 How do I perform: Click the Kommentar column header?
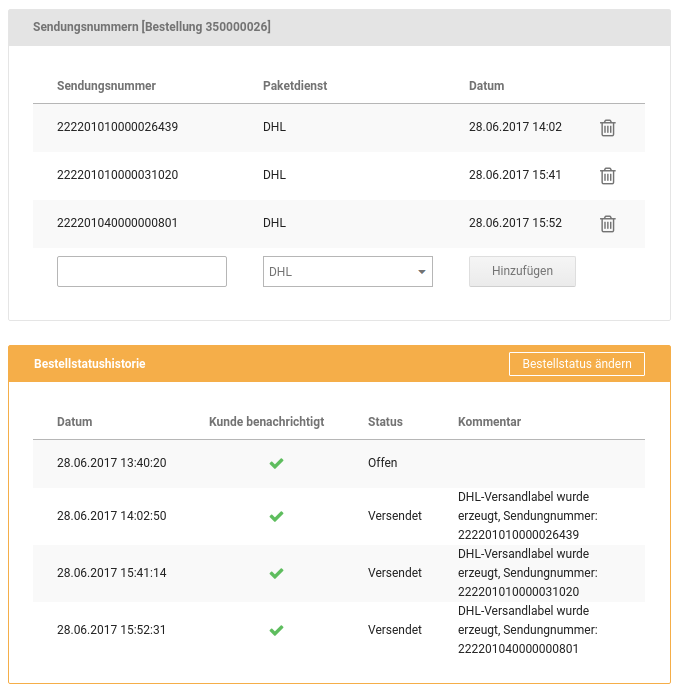tap(489, 422)
